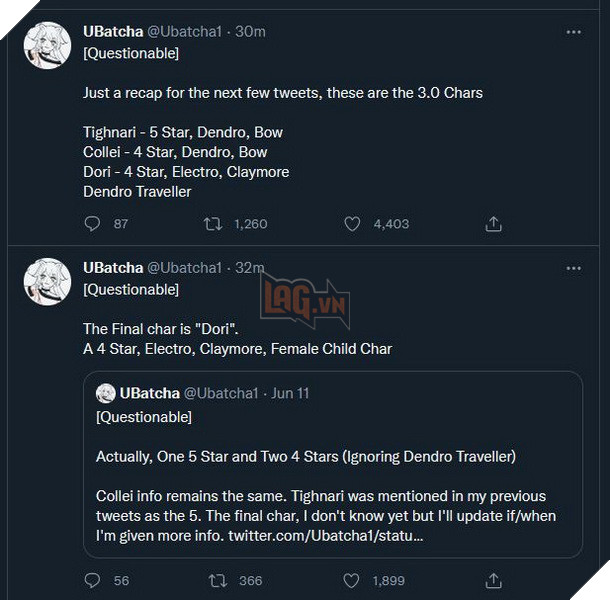
Task: Click the 30m timestamp link
Action: pos(250,32)
